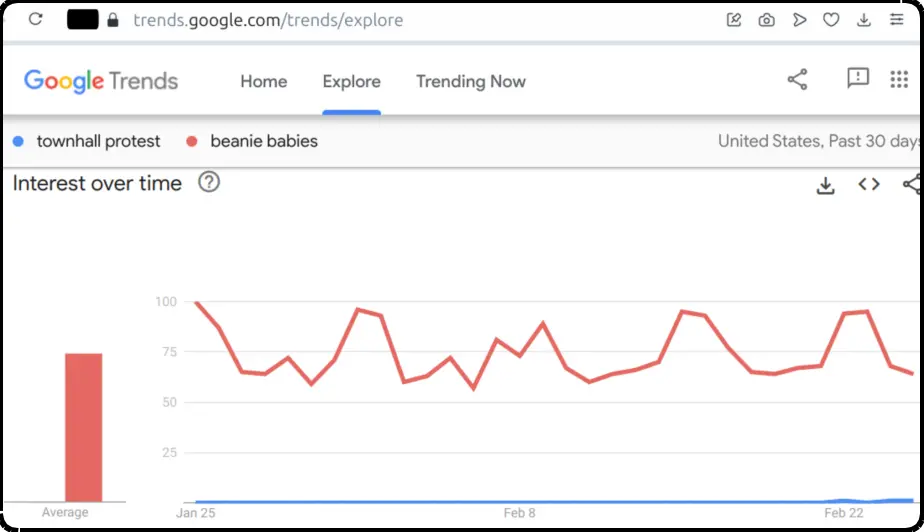Screen dimensions: 924x532
Task: Click the Google Trends share icon
Action: pos(797,80)
